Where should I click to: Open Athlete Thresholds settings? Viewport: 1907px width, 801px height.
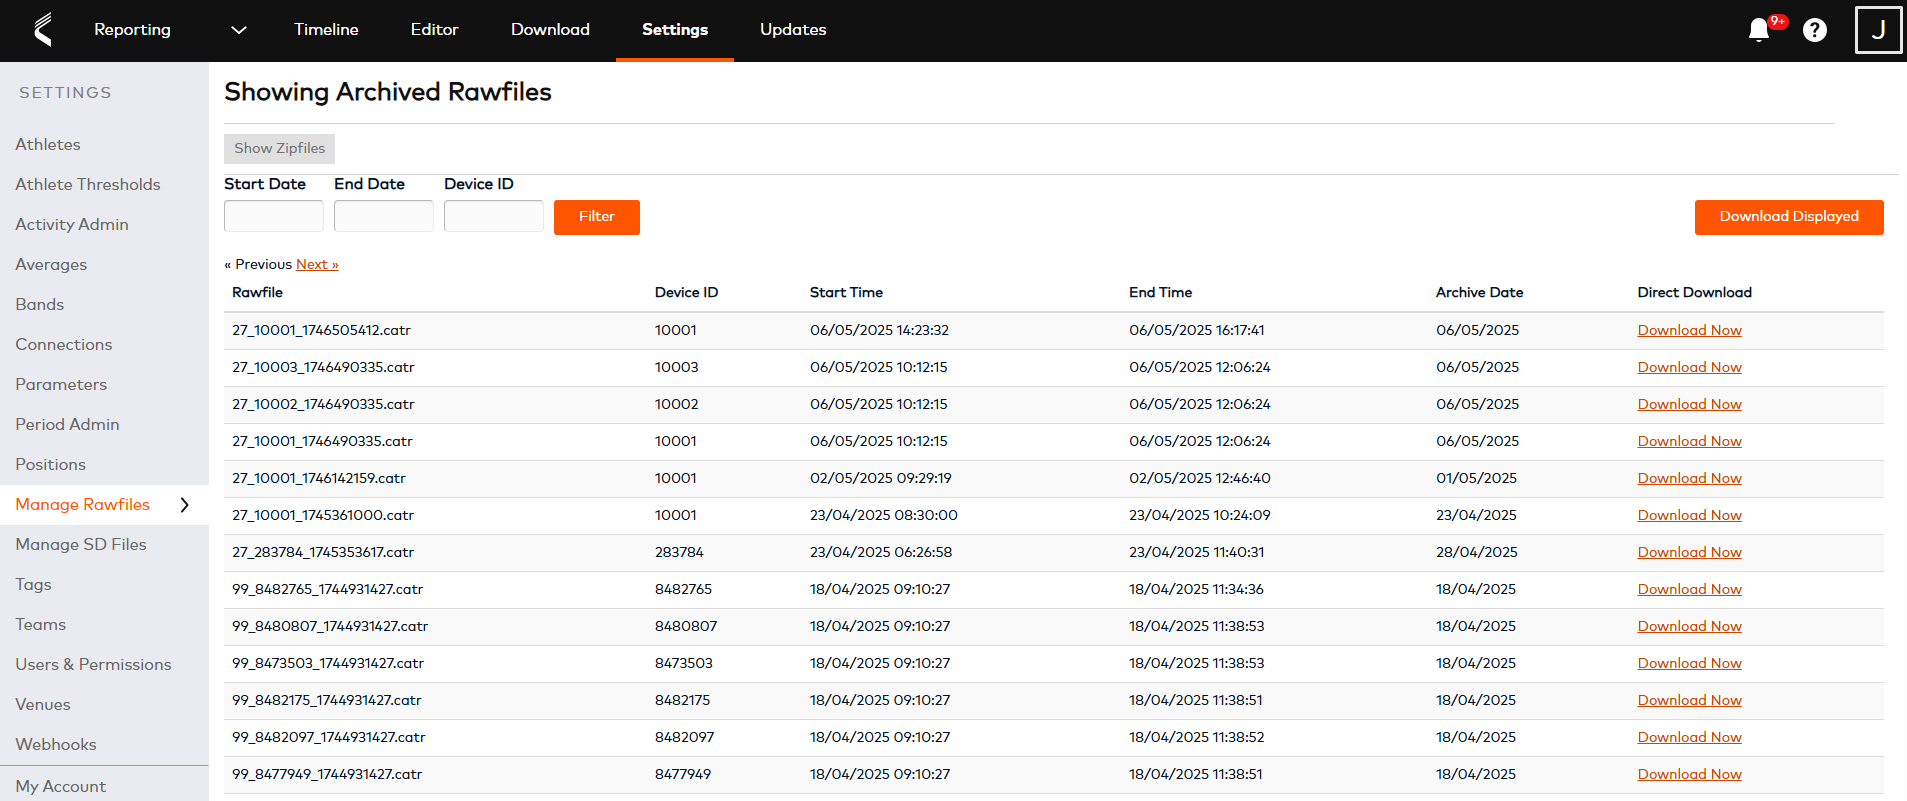pos(88,185)
